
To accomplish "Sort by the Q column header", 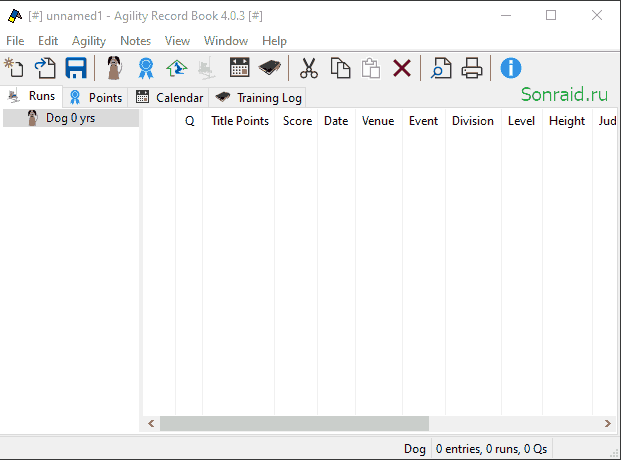I will point(189,121).
